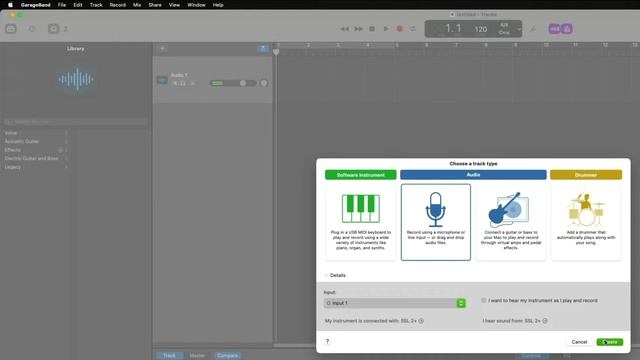
Task: Mute the Audio 1 track
Action: click(x=176, y=83)
